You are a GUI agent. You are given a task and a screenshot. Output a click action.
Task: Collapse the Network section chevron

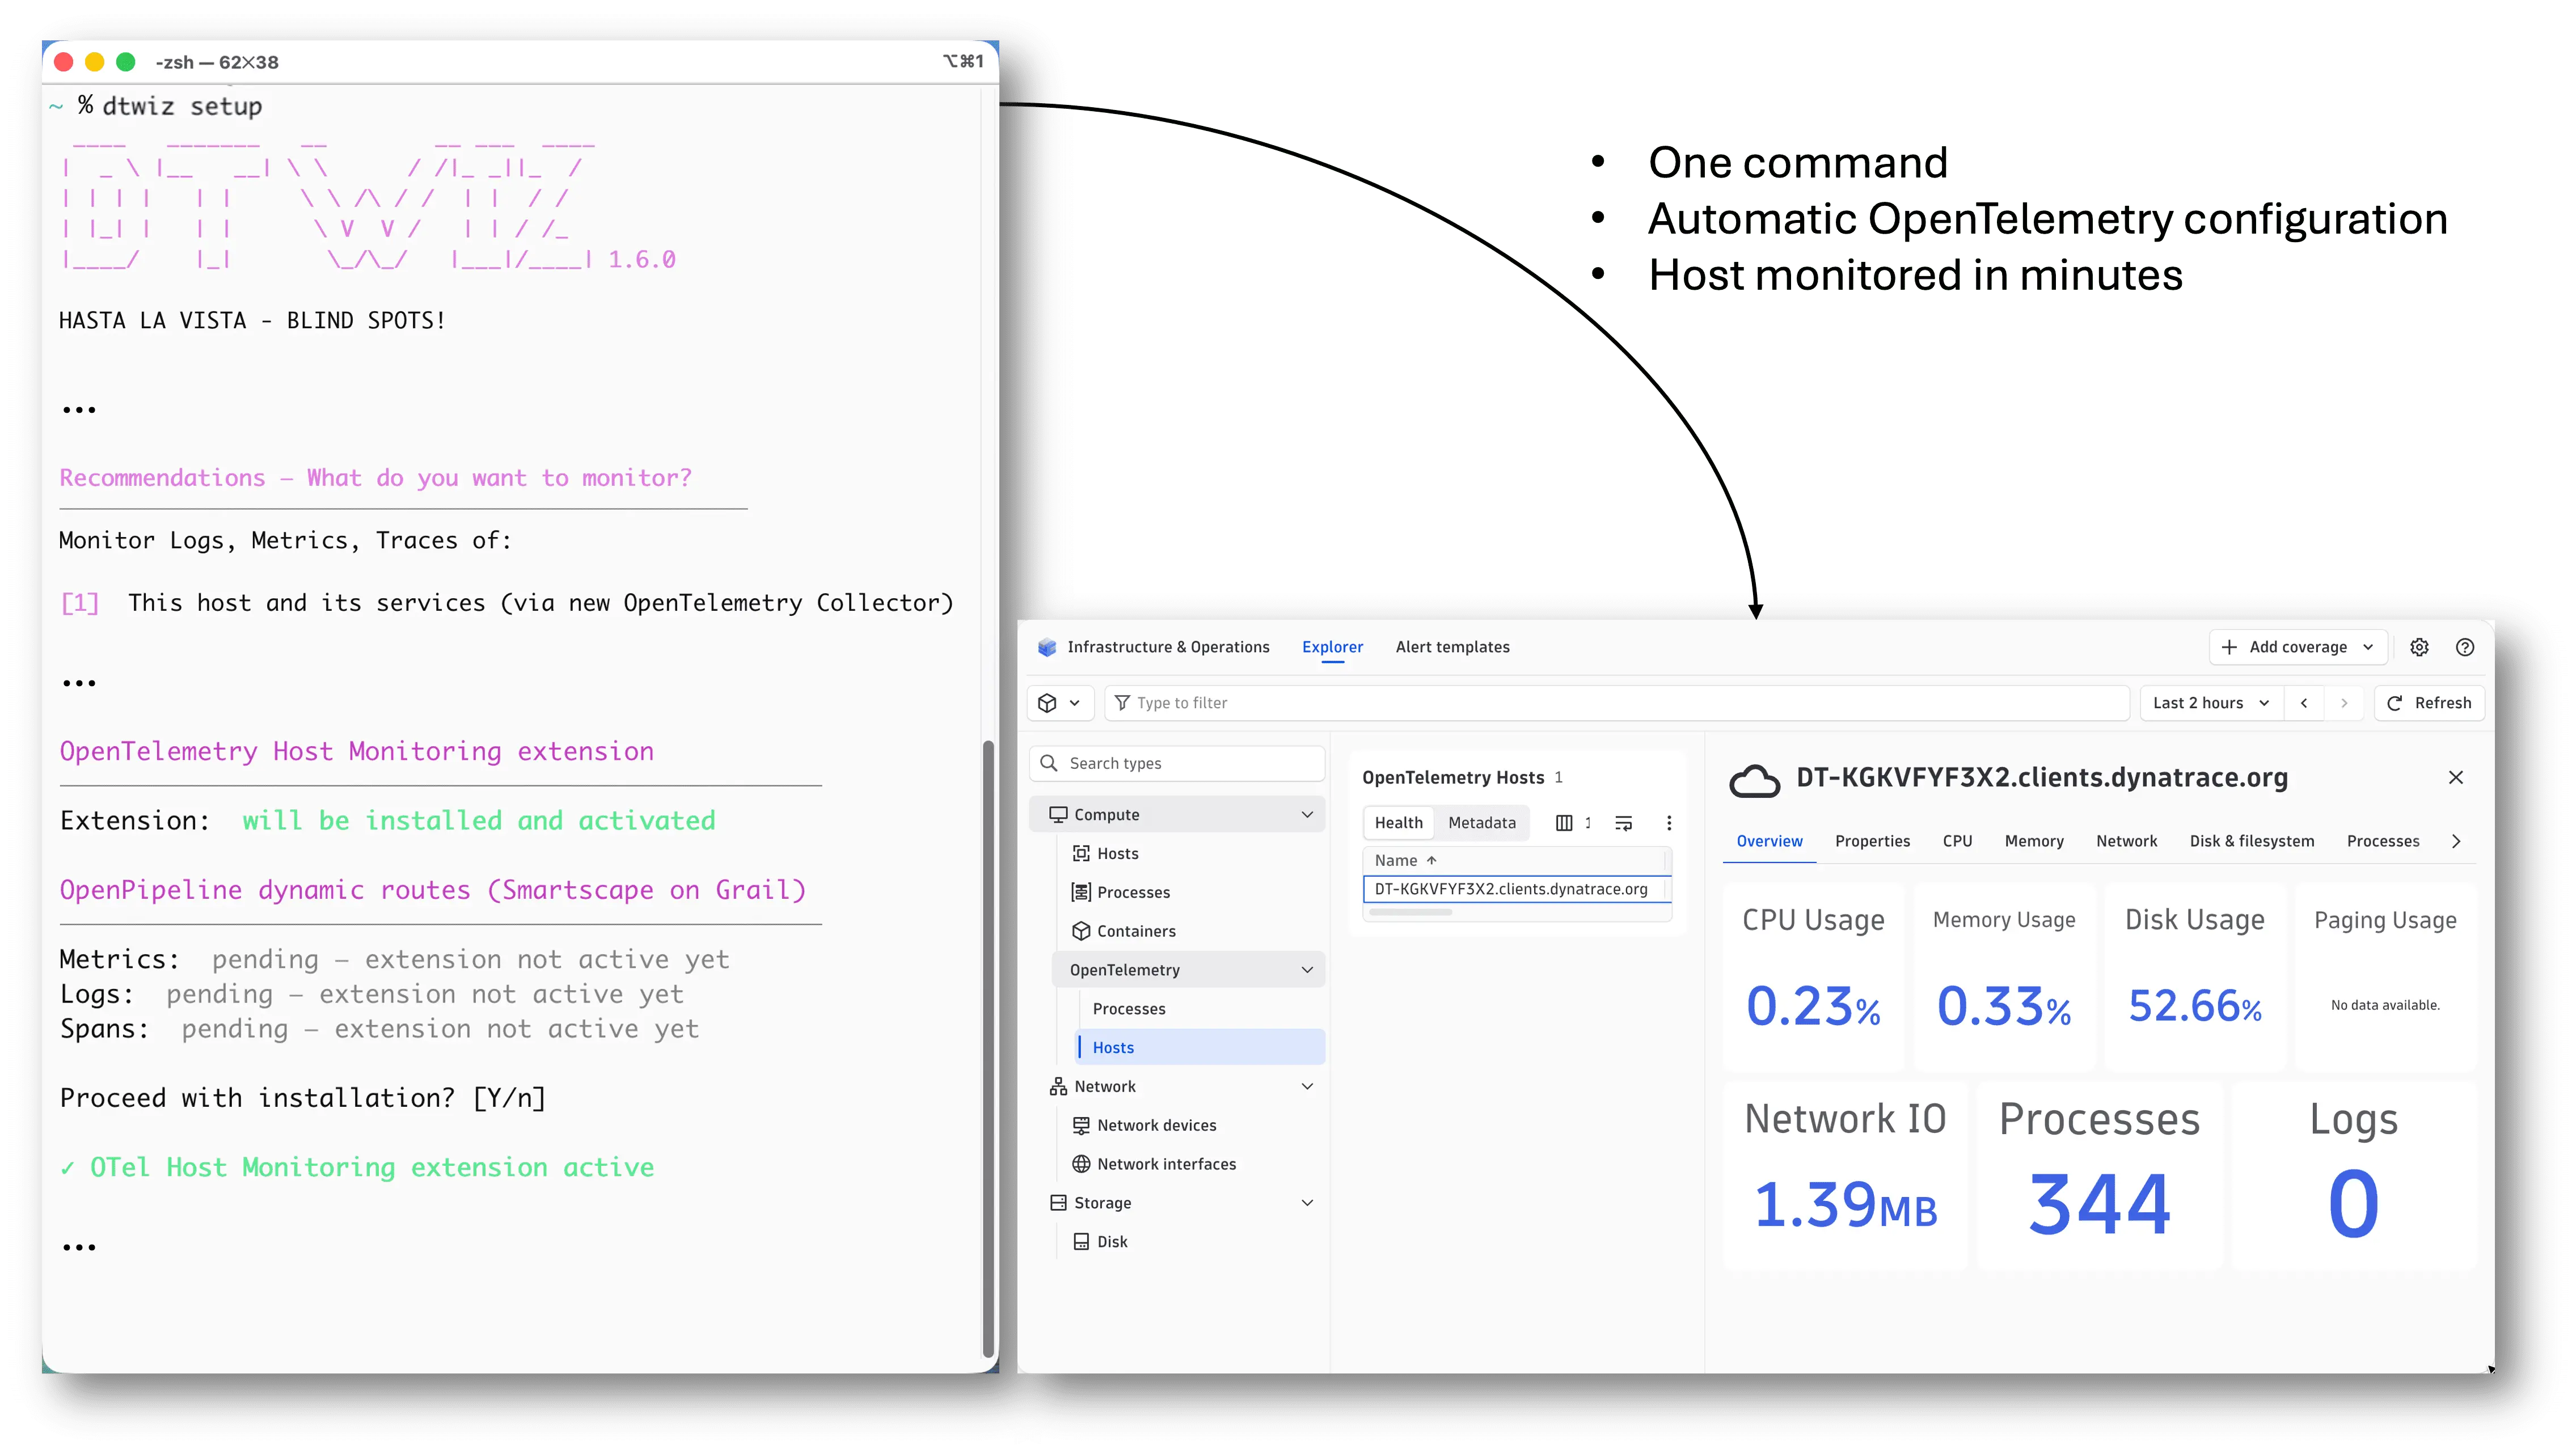pyautogui.click(x=1306, y=1086)
